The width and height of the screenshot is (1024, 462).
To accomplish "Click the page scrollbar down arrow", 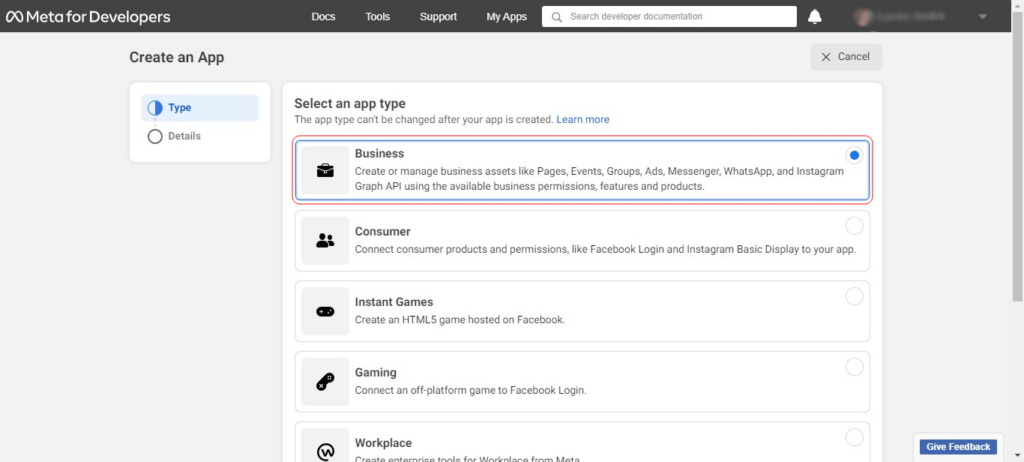I will coord(1017,455).
